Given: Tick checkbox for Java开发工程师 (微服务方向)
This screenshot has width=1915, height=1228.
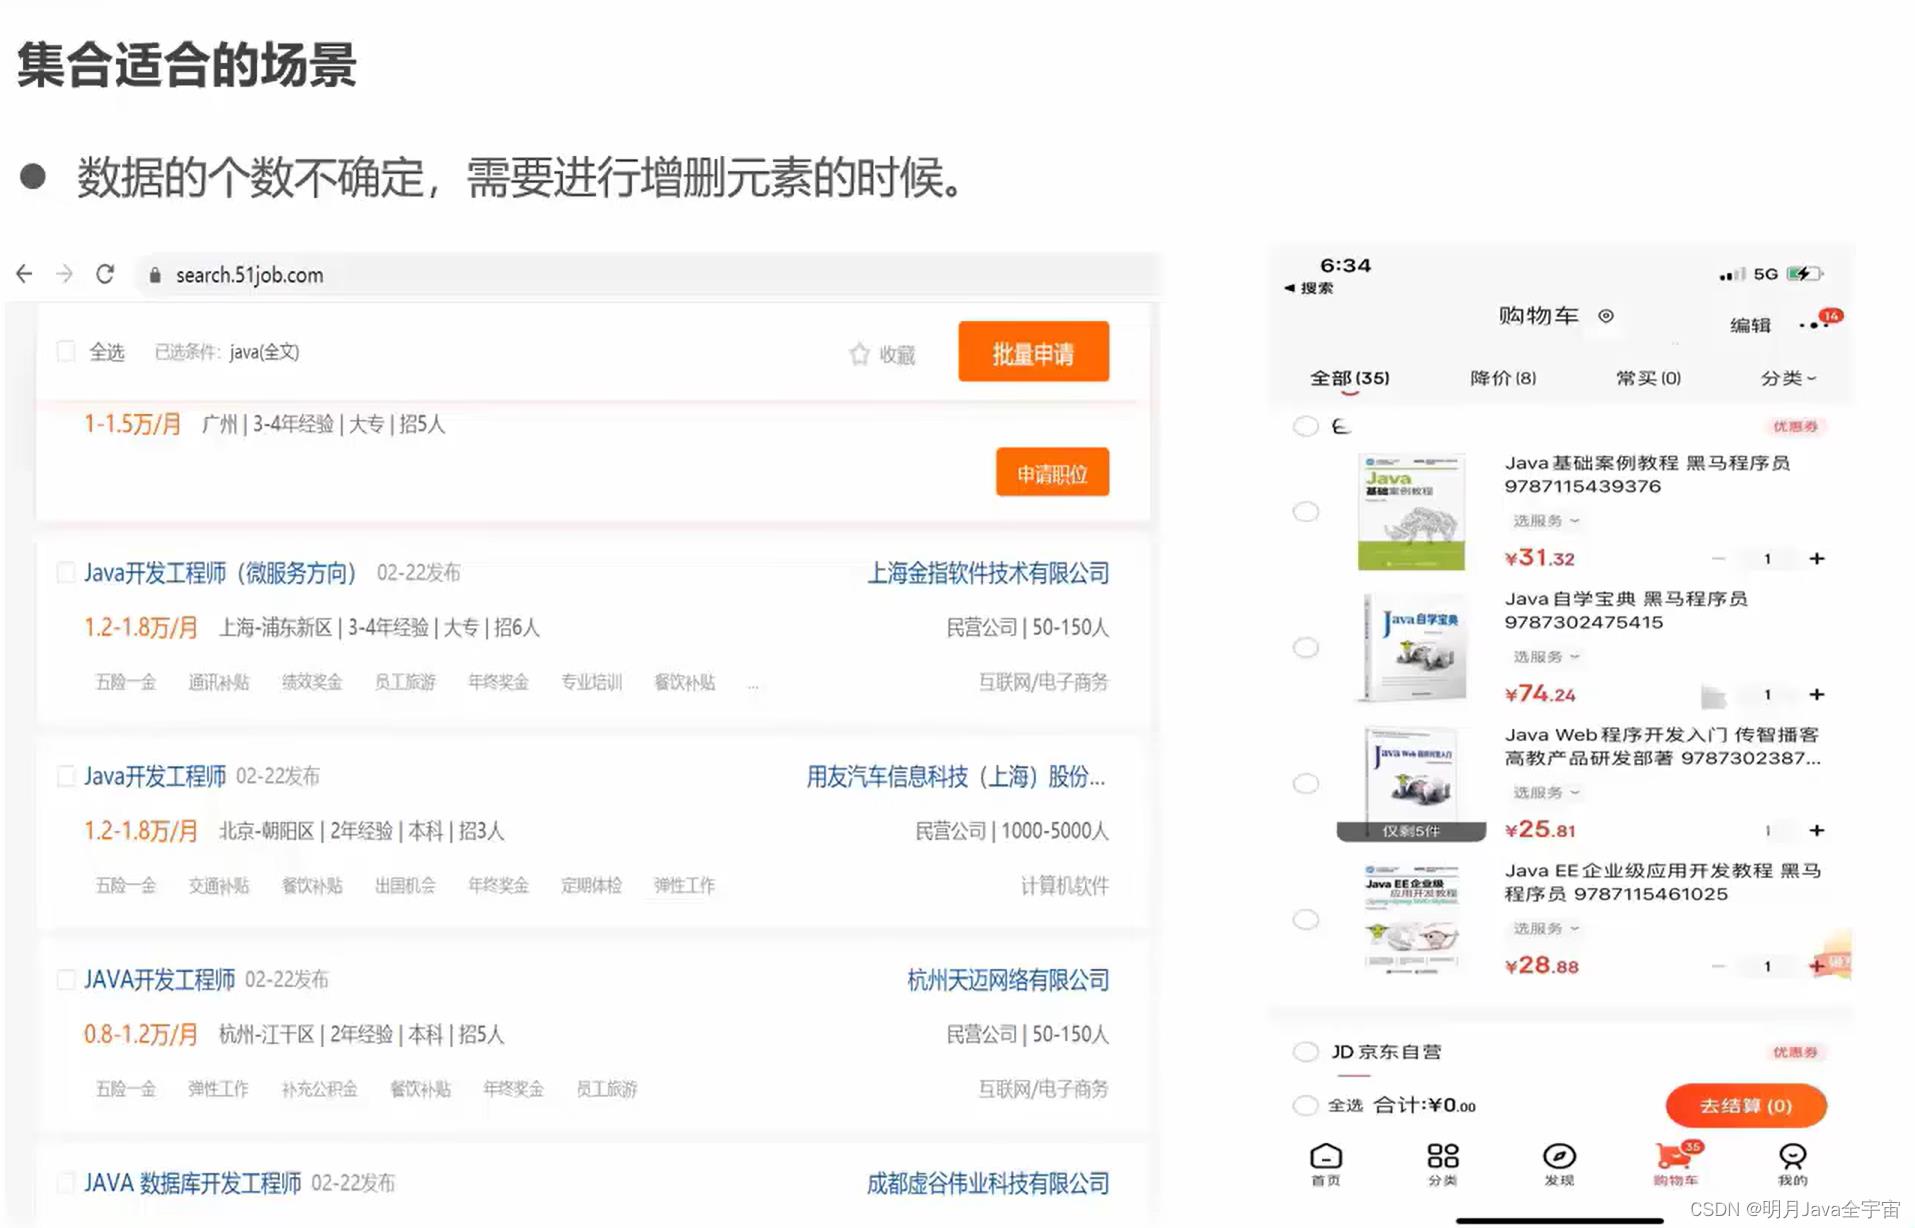Looking at the screenshot, I should [66, 572].
